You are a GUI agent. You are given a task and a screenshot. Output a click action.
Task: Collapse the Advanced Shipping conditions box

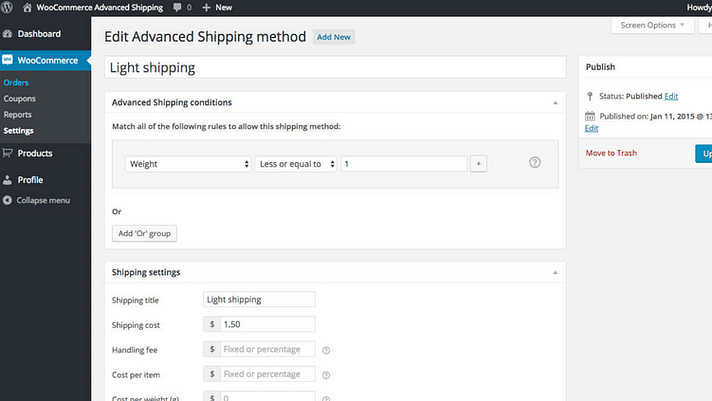pyautogui.click(x=555, y=102)
